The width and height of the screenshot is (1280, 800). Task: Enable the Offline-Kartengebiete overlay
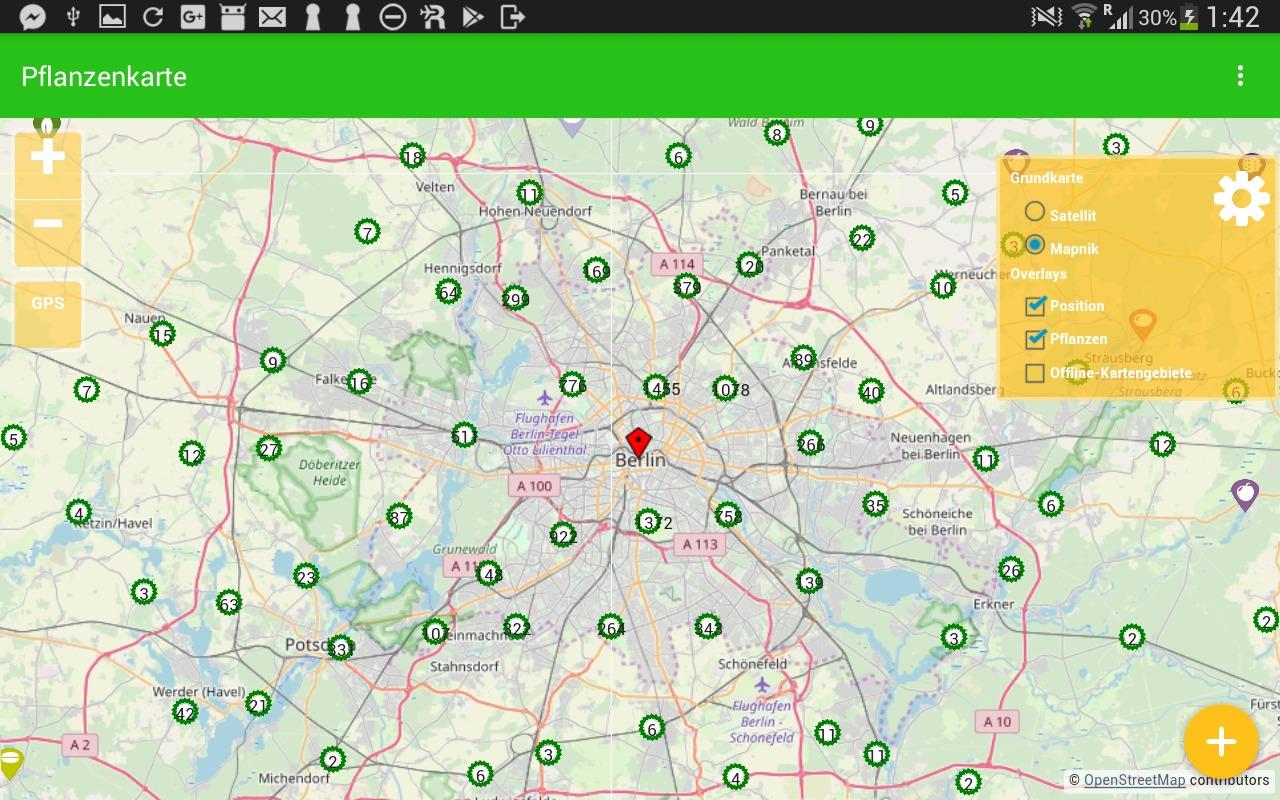pos(1035,373)
